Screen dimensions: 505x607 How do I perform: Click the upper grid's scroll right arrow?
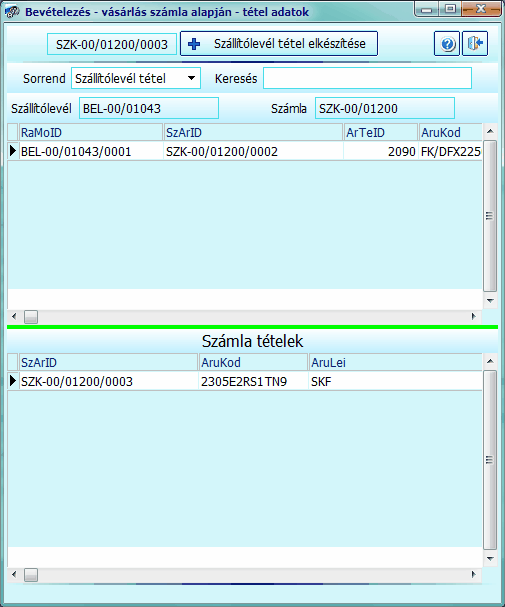(x=474, y=317)
